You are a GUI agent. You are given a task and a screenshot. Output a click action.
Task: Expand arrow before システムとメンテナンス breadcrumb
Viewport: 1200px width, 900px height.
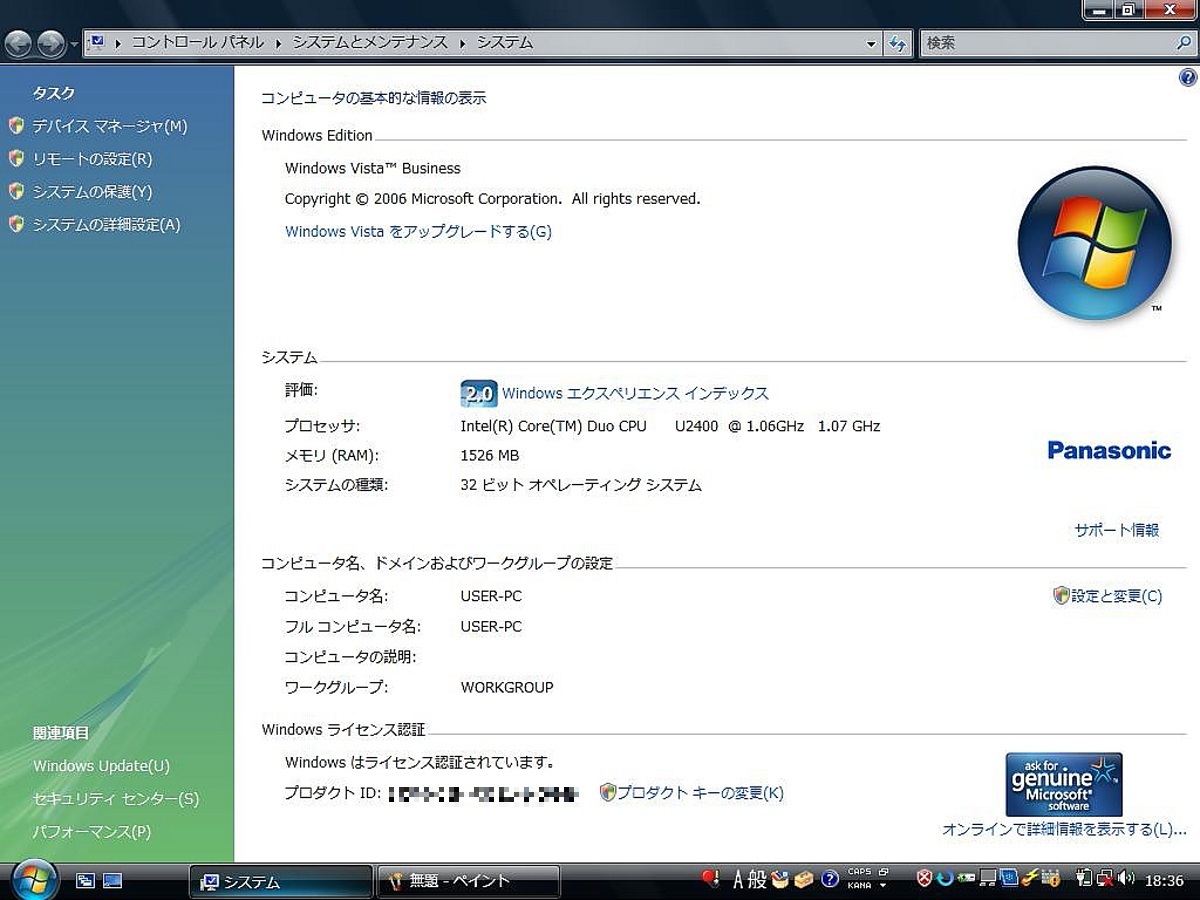pyautogui.click(x=281, y=43)
